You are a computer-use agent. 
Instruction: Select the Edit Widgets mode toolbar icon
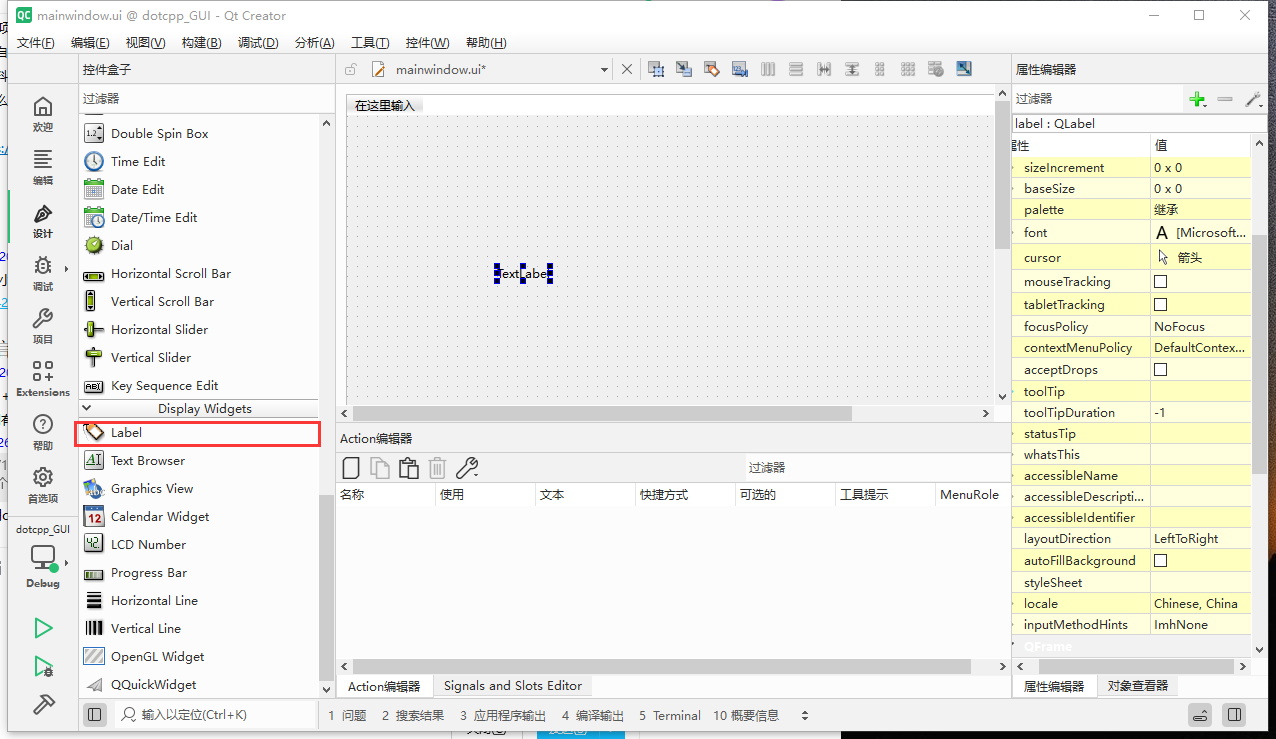click(x=656, y=69)
